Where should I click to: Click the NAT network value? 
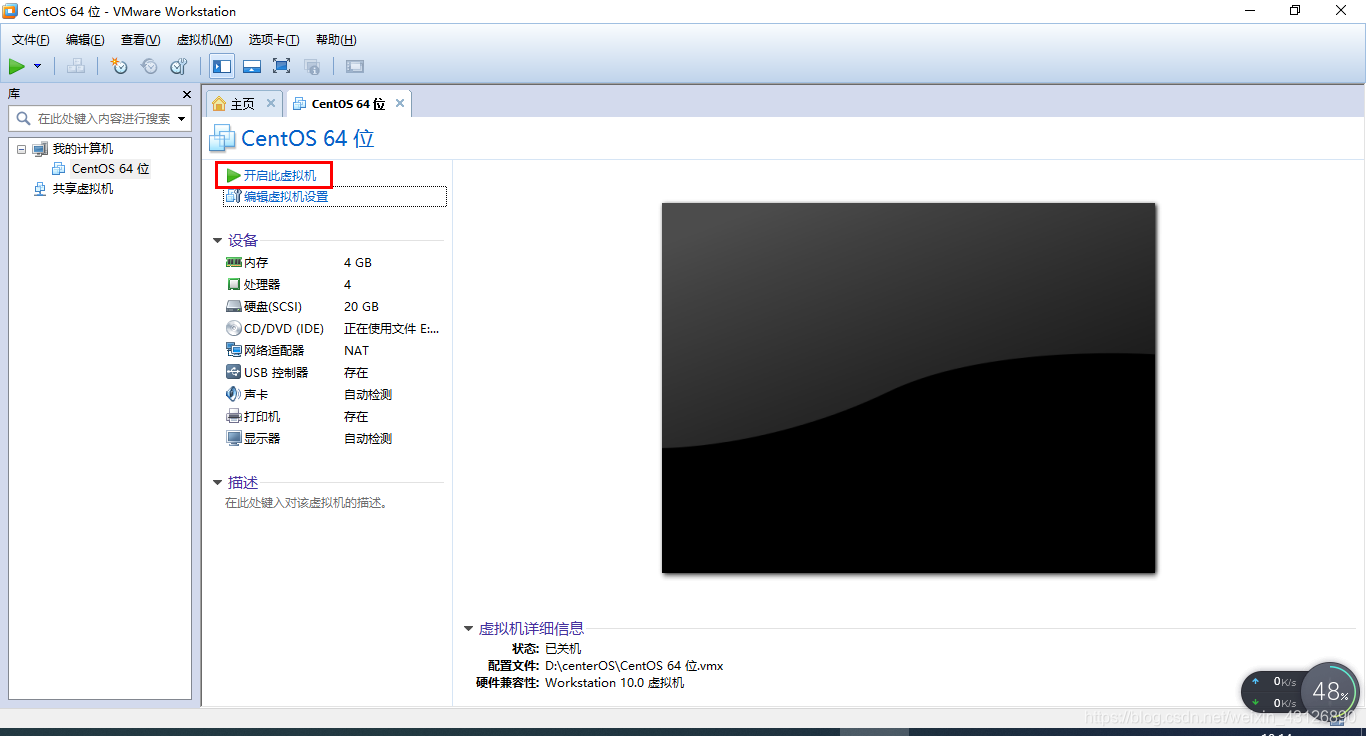click(x=356, y=351)
